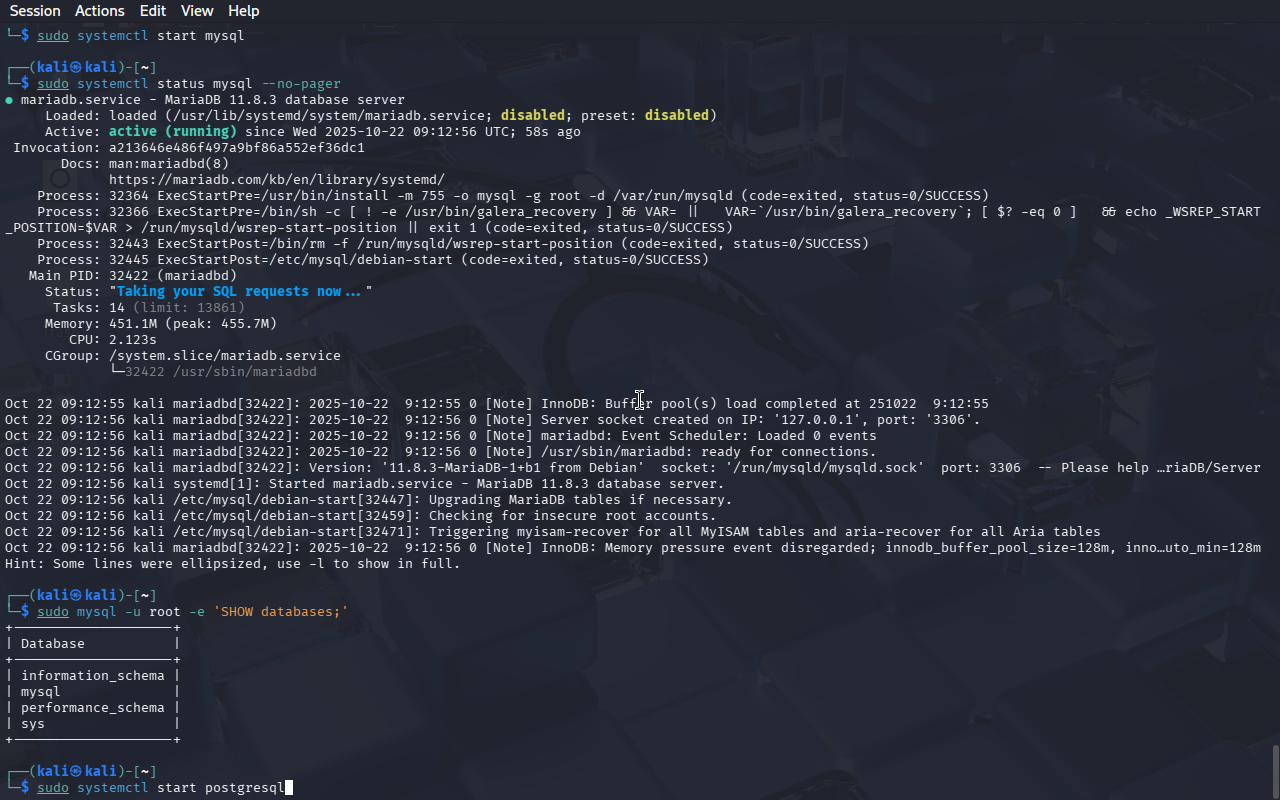Open the Help menu
Image resolution: width=1280 pixels, height=800 pixels.
click(243, 11)
